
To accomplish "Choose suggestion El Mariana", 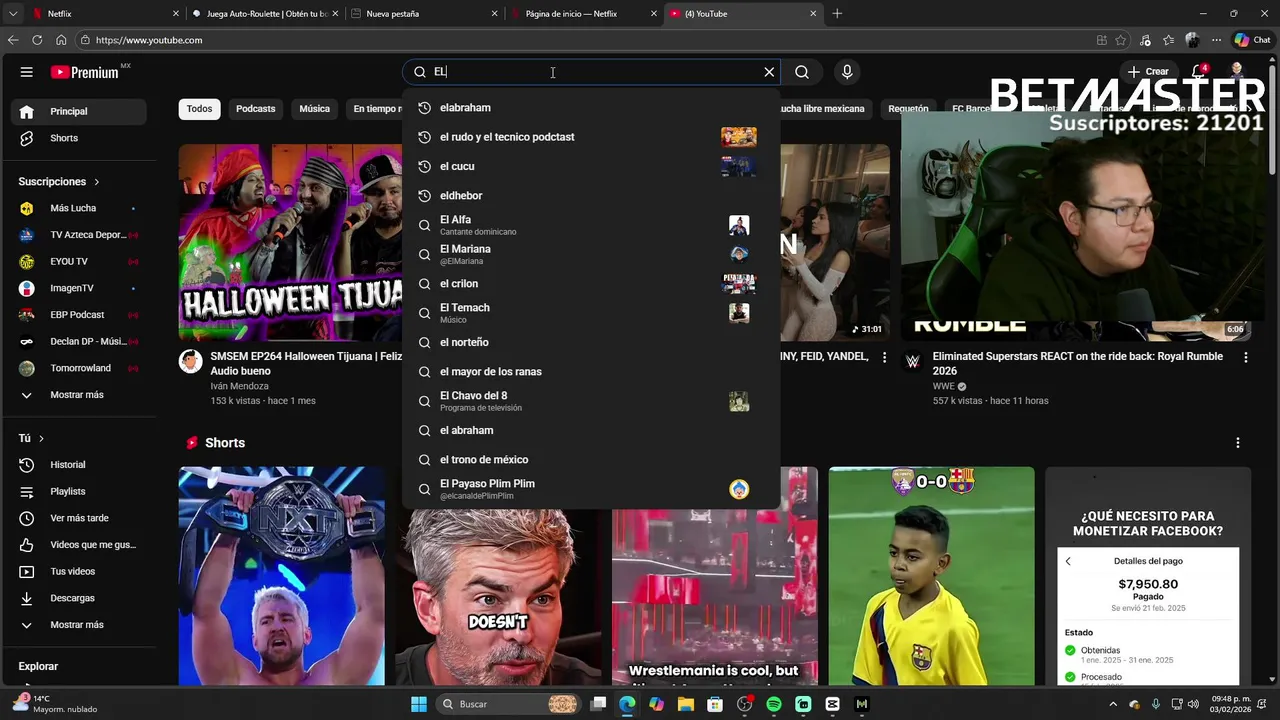I will 590,254.
